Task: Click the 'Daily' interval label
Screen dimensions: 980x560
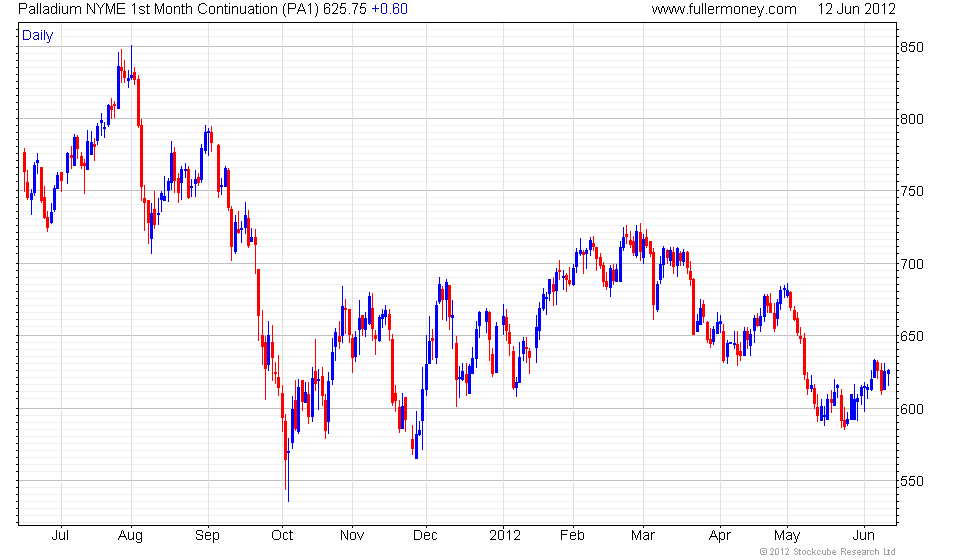Action: click(38, 36)
